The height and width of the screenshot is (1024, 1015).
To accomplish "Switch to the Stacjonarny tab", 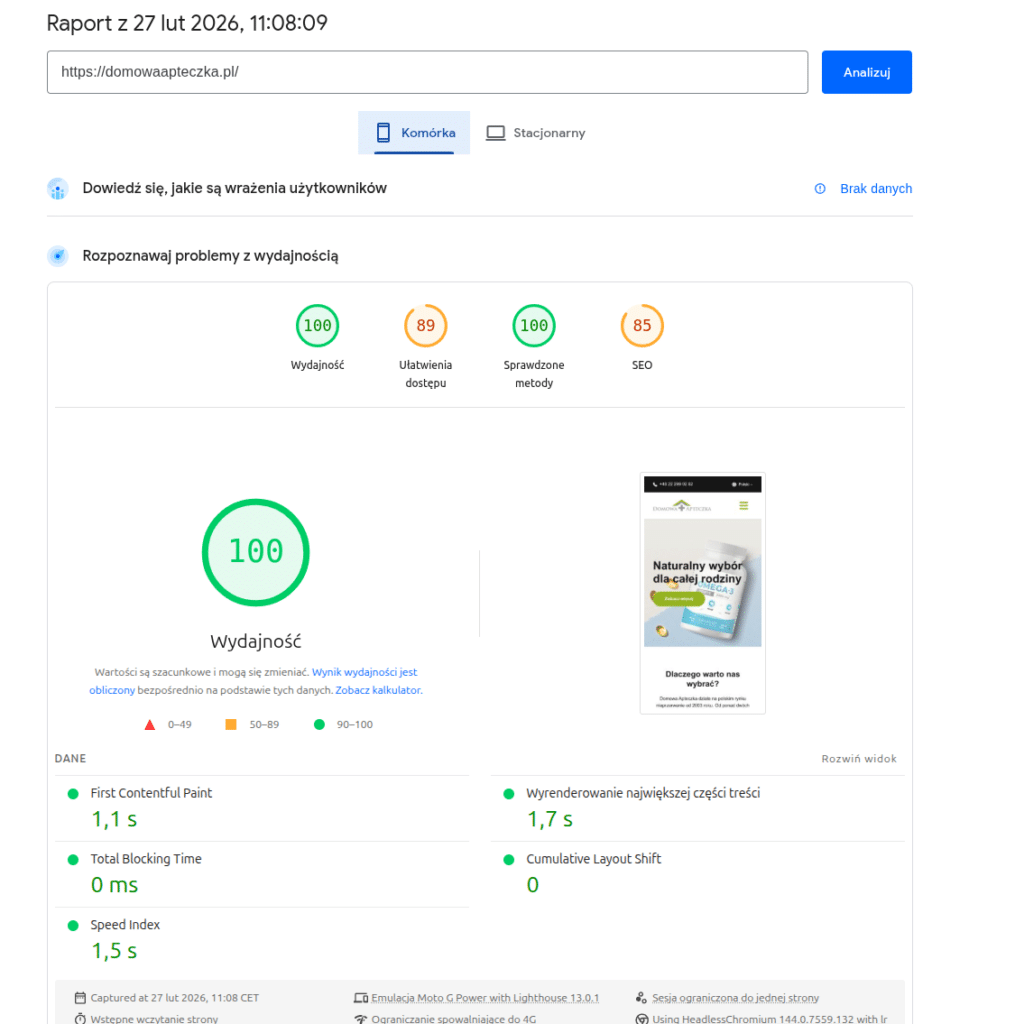I will point(536,133).
